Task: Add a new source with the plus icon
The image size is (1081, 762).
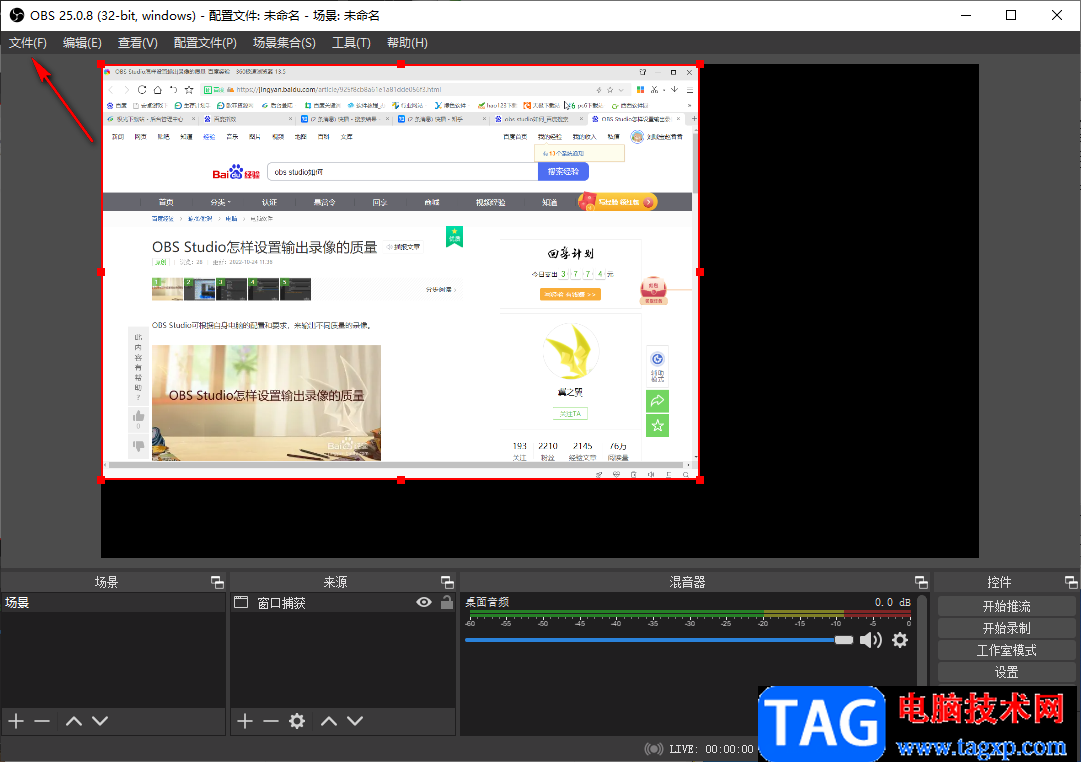Action: (x=245, y=721)
